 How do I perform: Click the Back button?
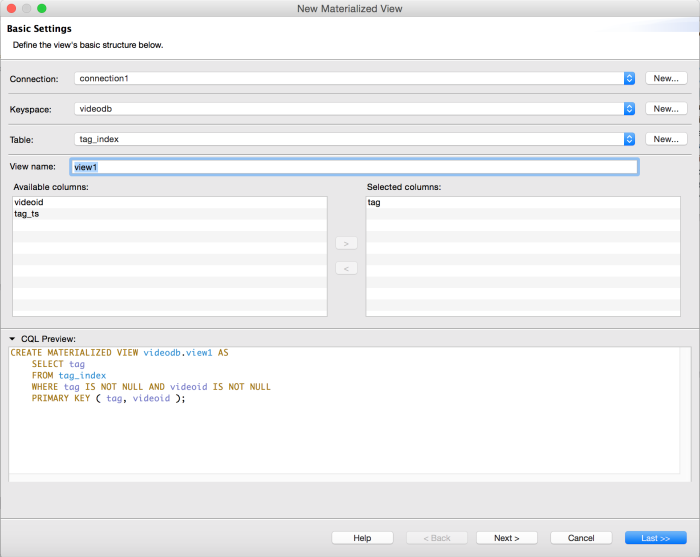click(437, 538)
